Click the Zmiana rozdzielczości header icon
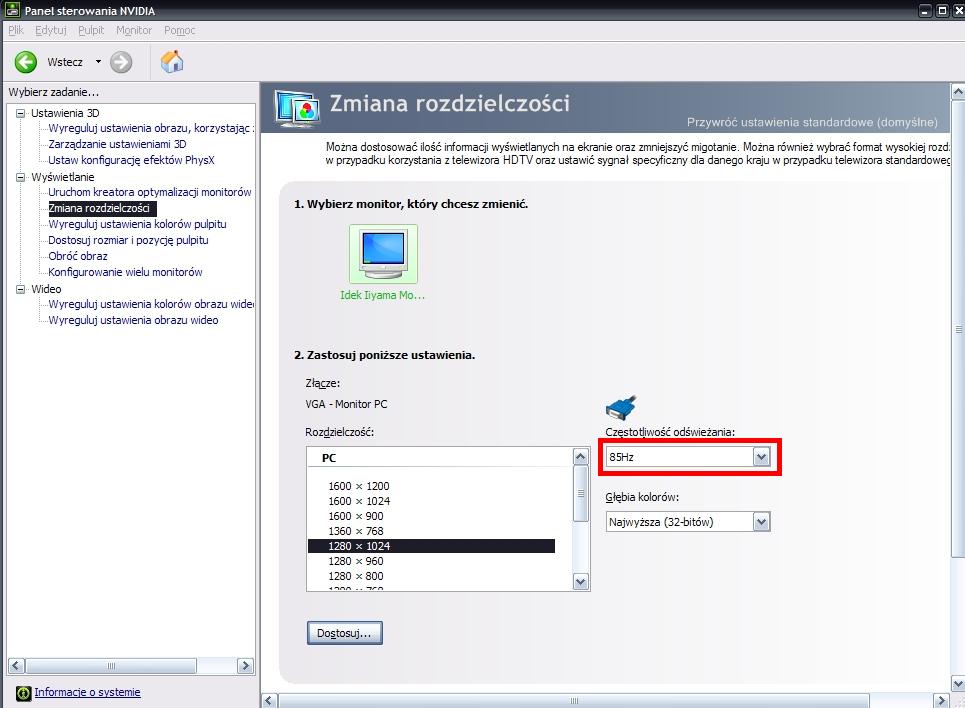Image resolution: width=965 pixels, height=708 pixels. pyautogui.click(x=297, y=108)
